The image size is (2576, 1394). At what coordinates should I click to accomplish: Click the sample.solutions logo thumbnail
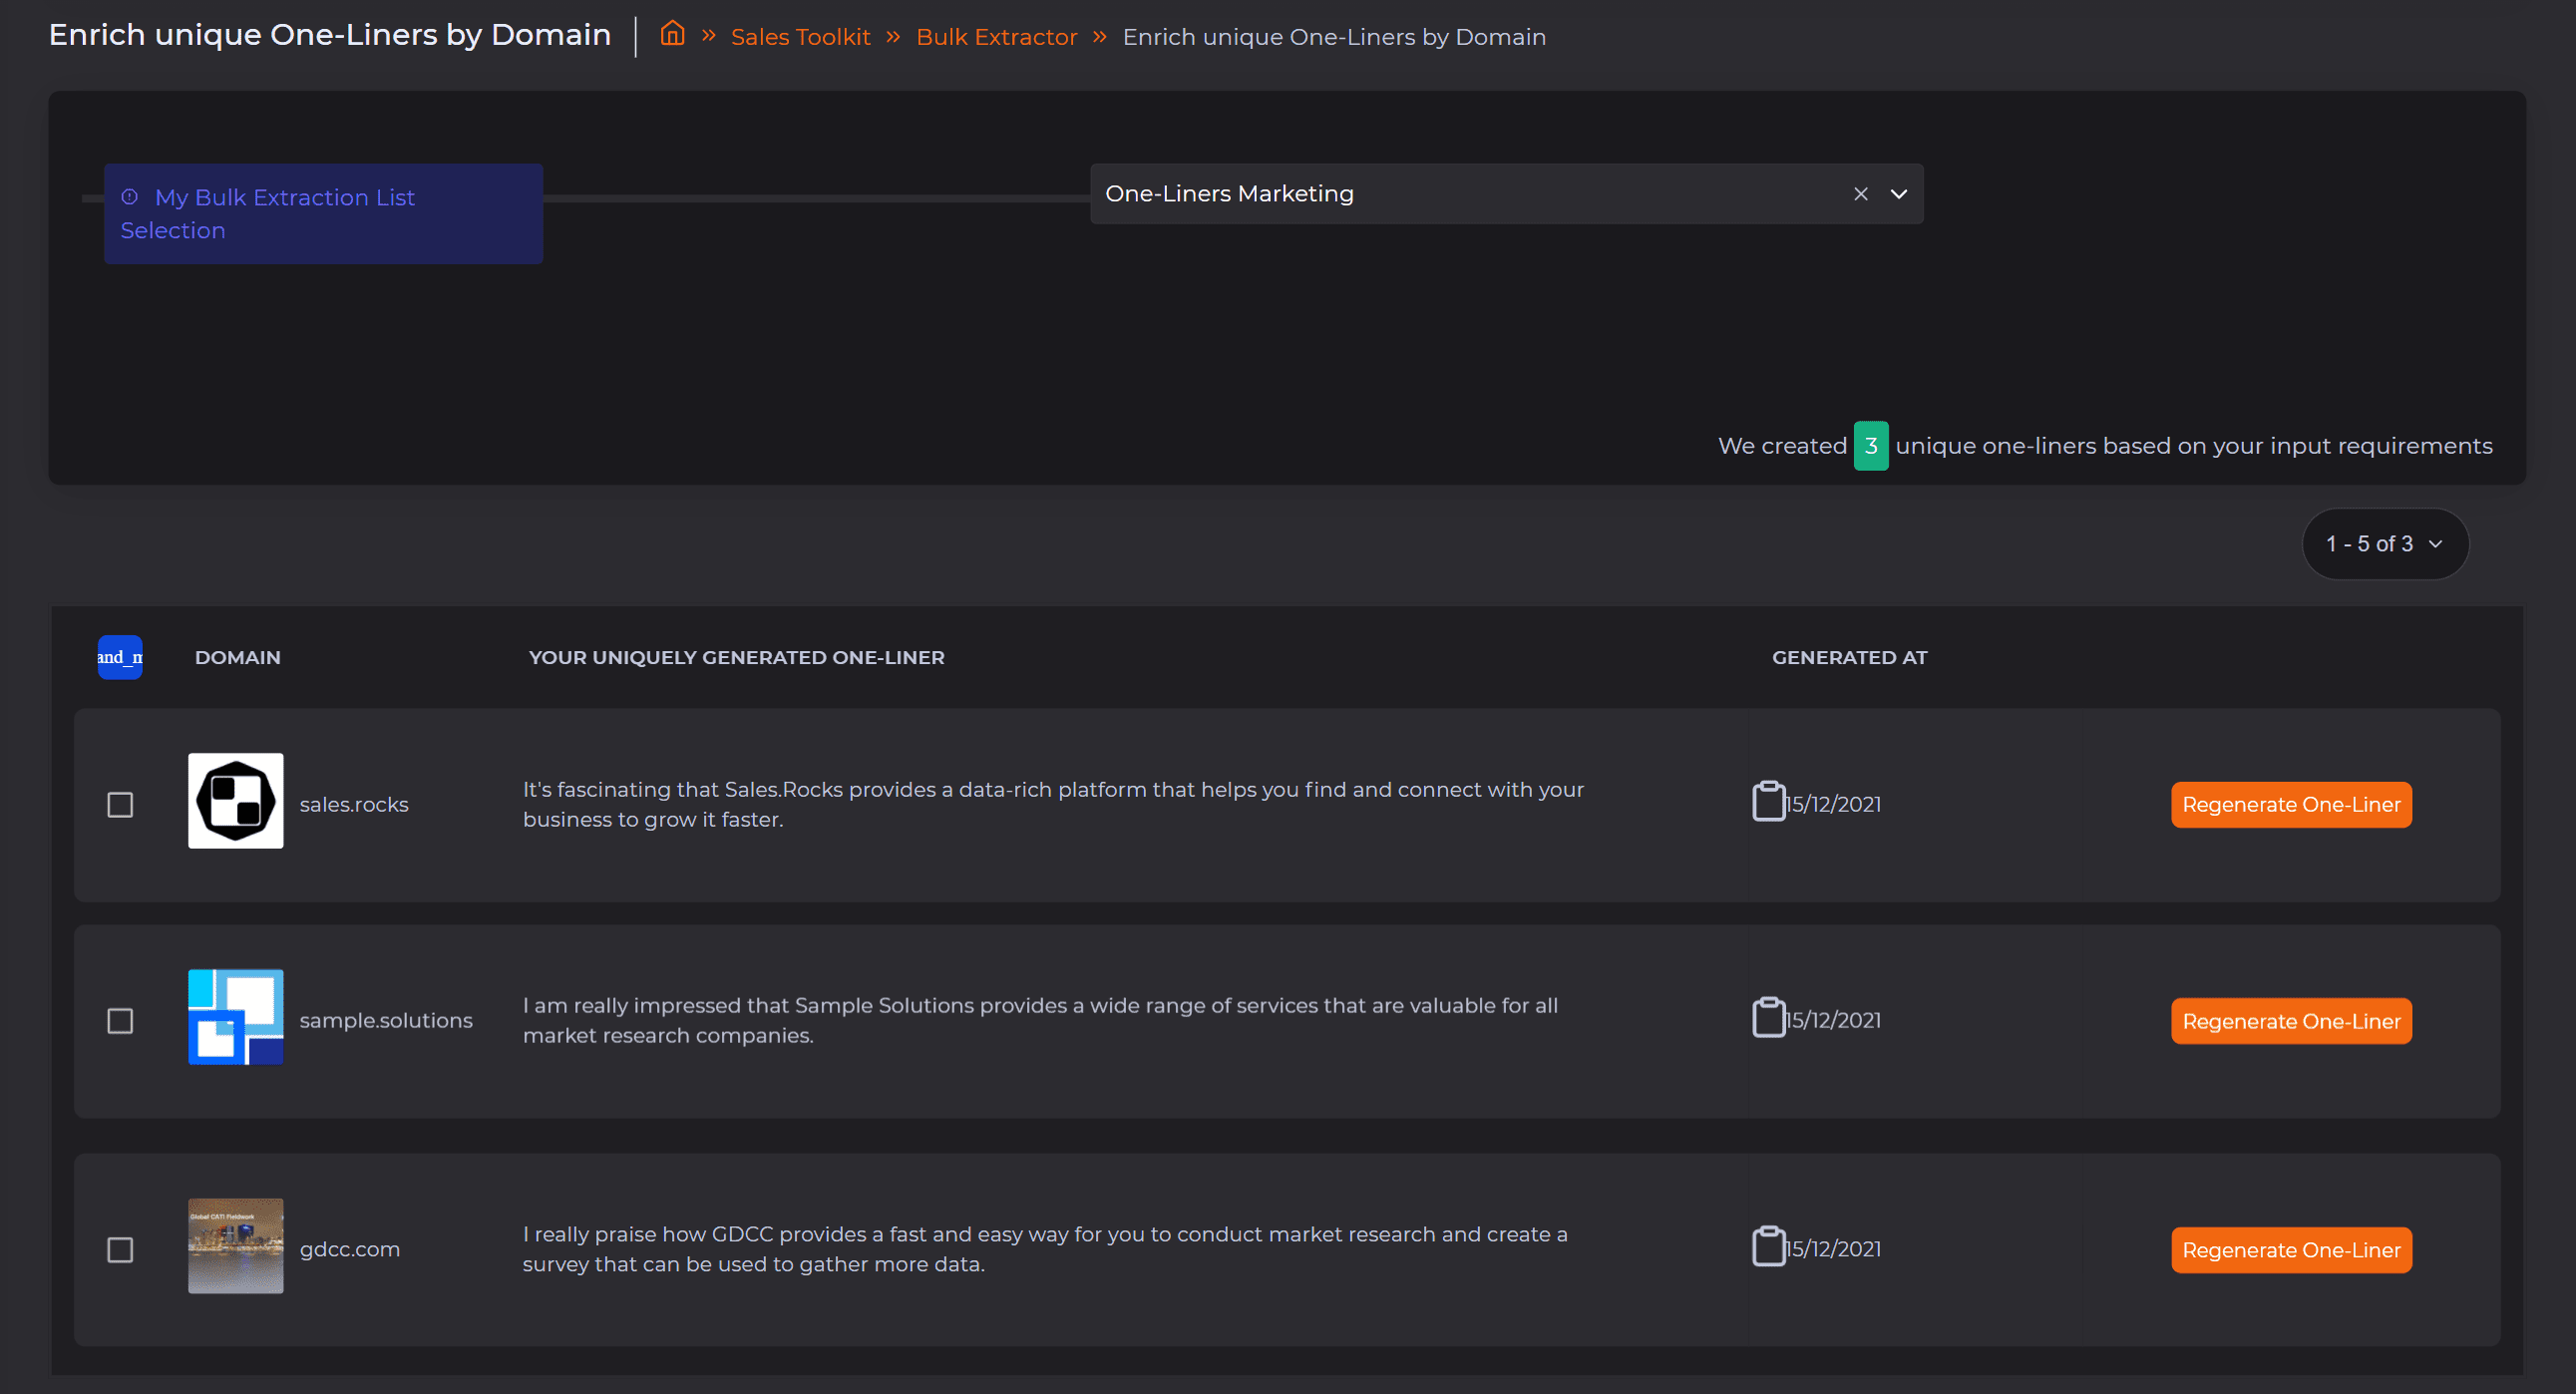click(236, 1017)
